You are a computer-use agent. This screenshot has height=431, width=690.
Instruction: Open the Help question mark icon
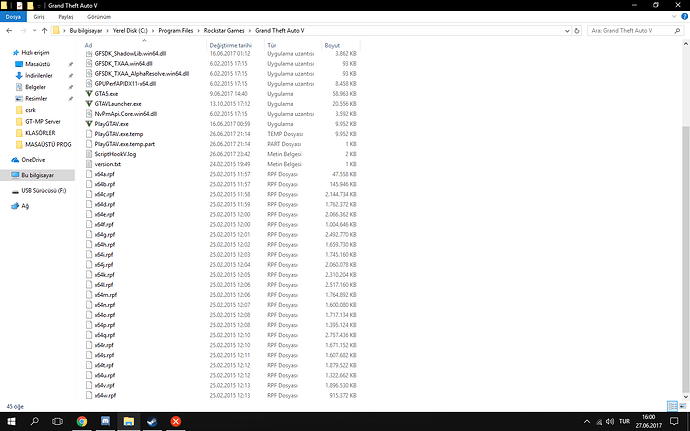pyautogui.click(x=684, y=17)
